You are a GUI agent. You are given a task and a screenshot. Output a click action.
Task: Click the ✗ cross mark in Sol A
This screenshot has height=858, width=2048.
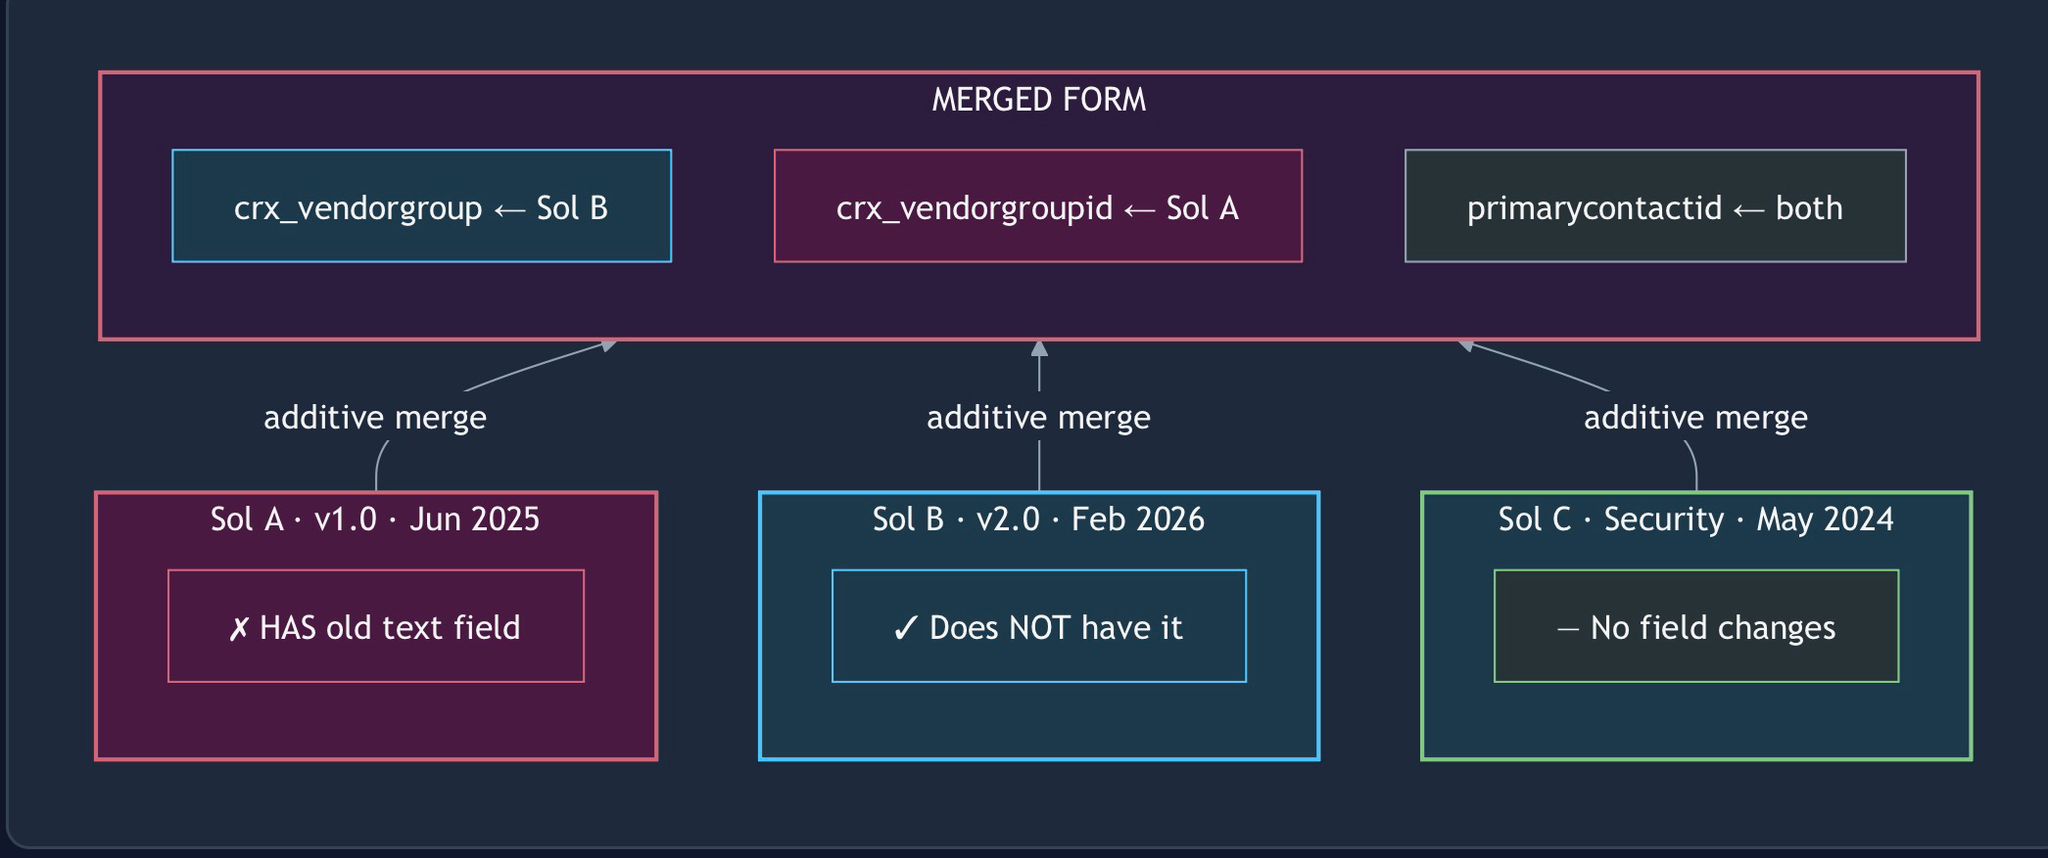238,629
